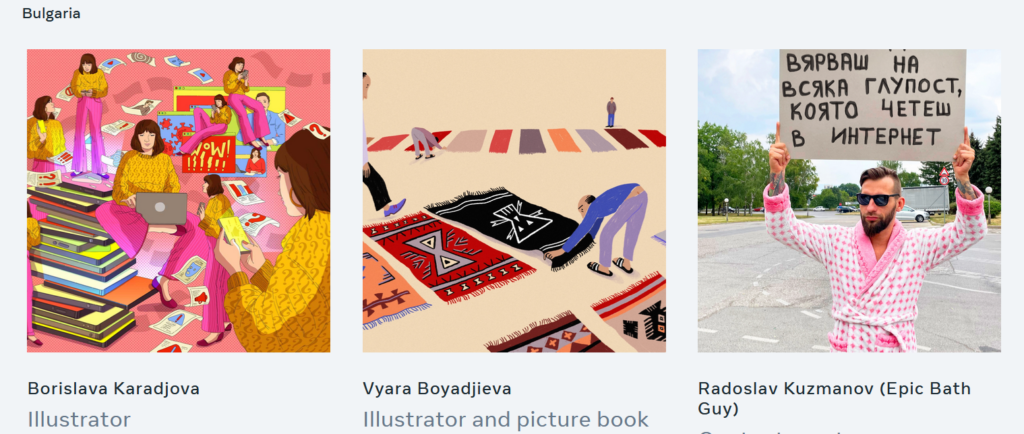1024x434 pixels.
Task: Open the Vyara Boyadjieva name link
Action: coord(437,389)
